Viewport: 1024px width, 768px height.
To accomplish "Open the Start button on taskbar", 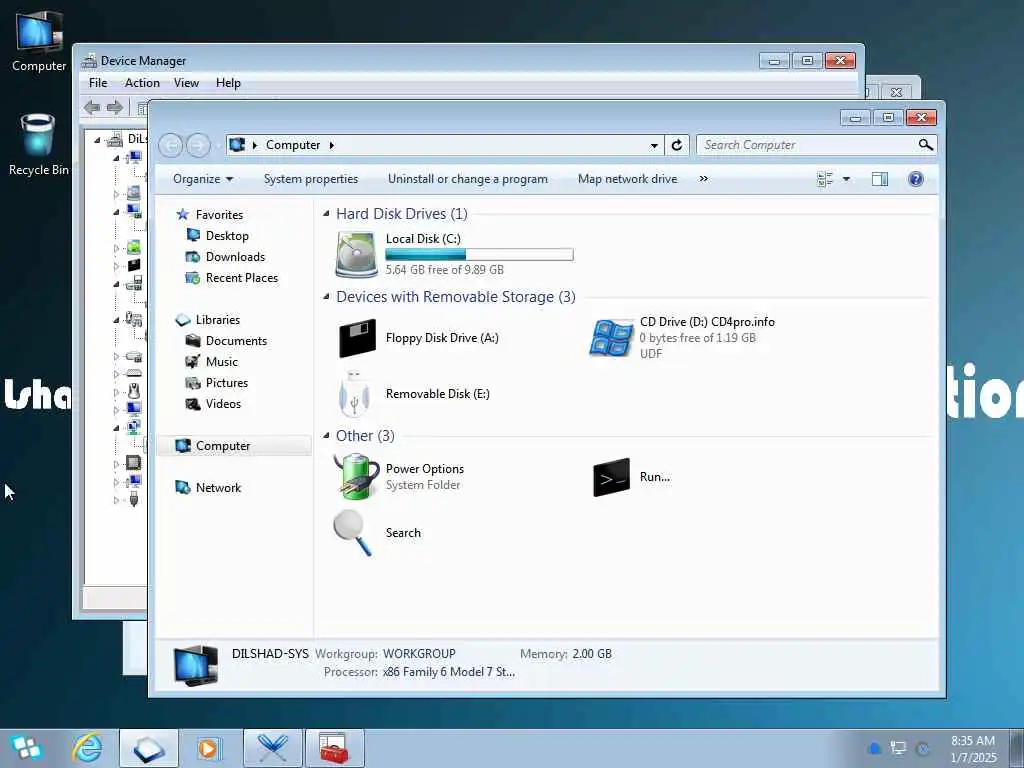I will click(x=26, y=748).
